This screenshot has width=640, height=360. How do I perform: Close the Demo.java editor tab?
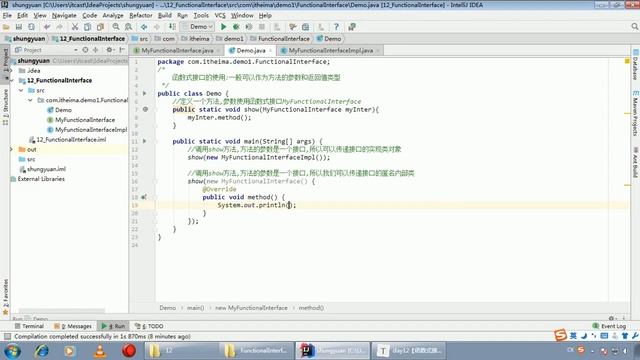(271, 51)
